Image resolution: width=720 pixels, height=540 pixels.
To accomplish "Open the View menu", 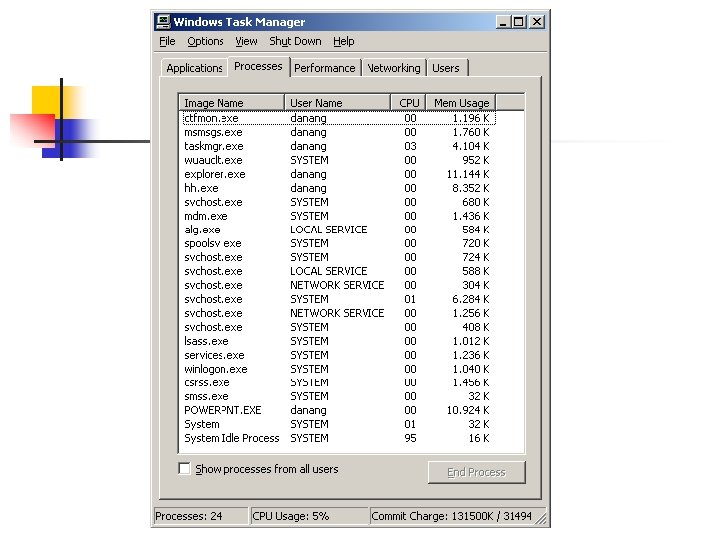I will [x=246, y=41].
